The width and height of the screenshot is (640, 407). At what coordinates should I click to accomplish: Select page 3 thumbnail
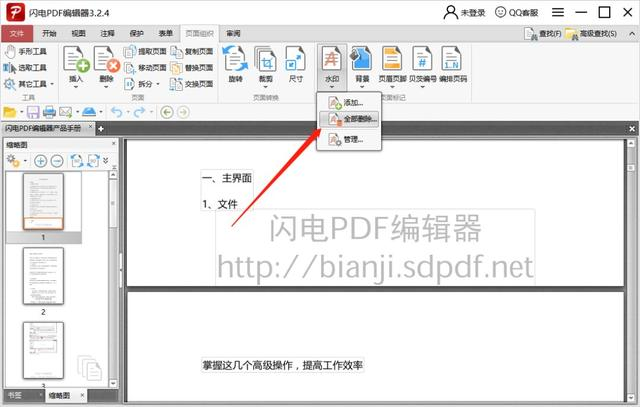[x=43, y=350]
